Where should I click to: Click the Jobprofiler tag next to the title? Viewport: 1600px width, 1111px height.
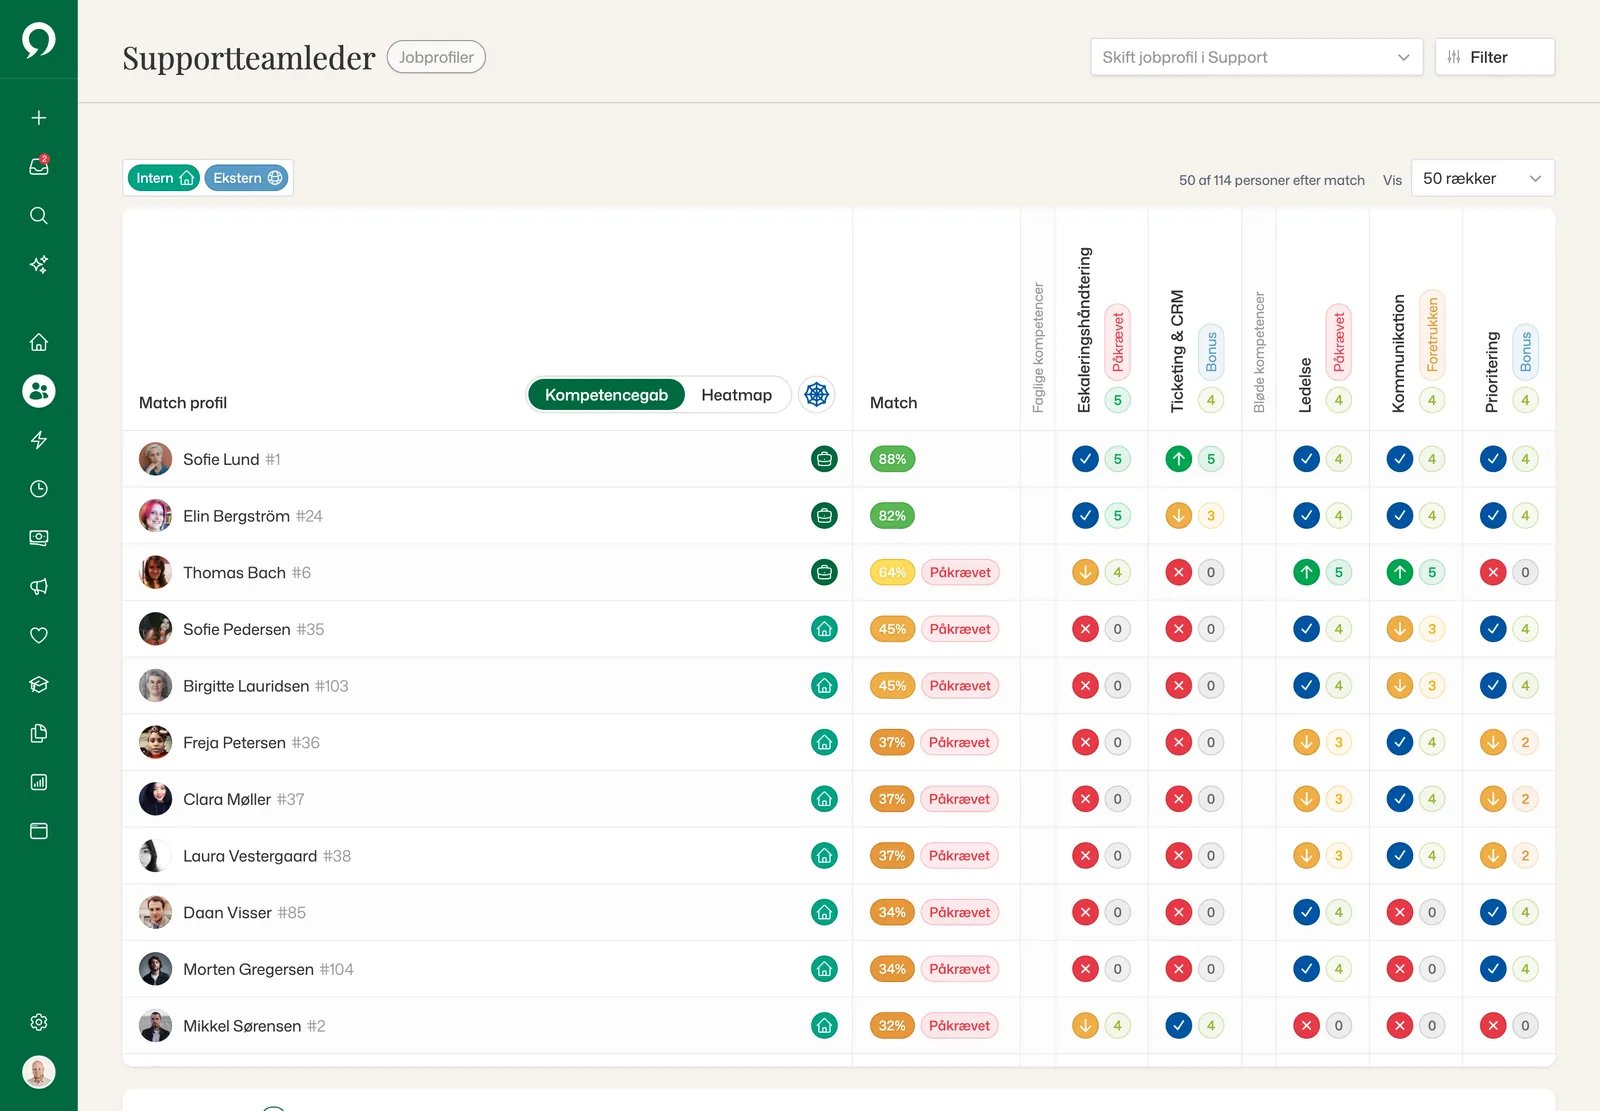click(x=436, y=57)
